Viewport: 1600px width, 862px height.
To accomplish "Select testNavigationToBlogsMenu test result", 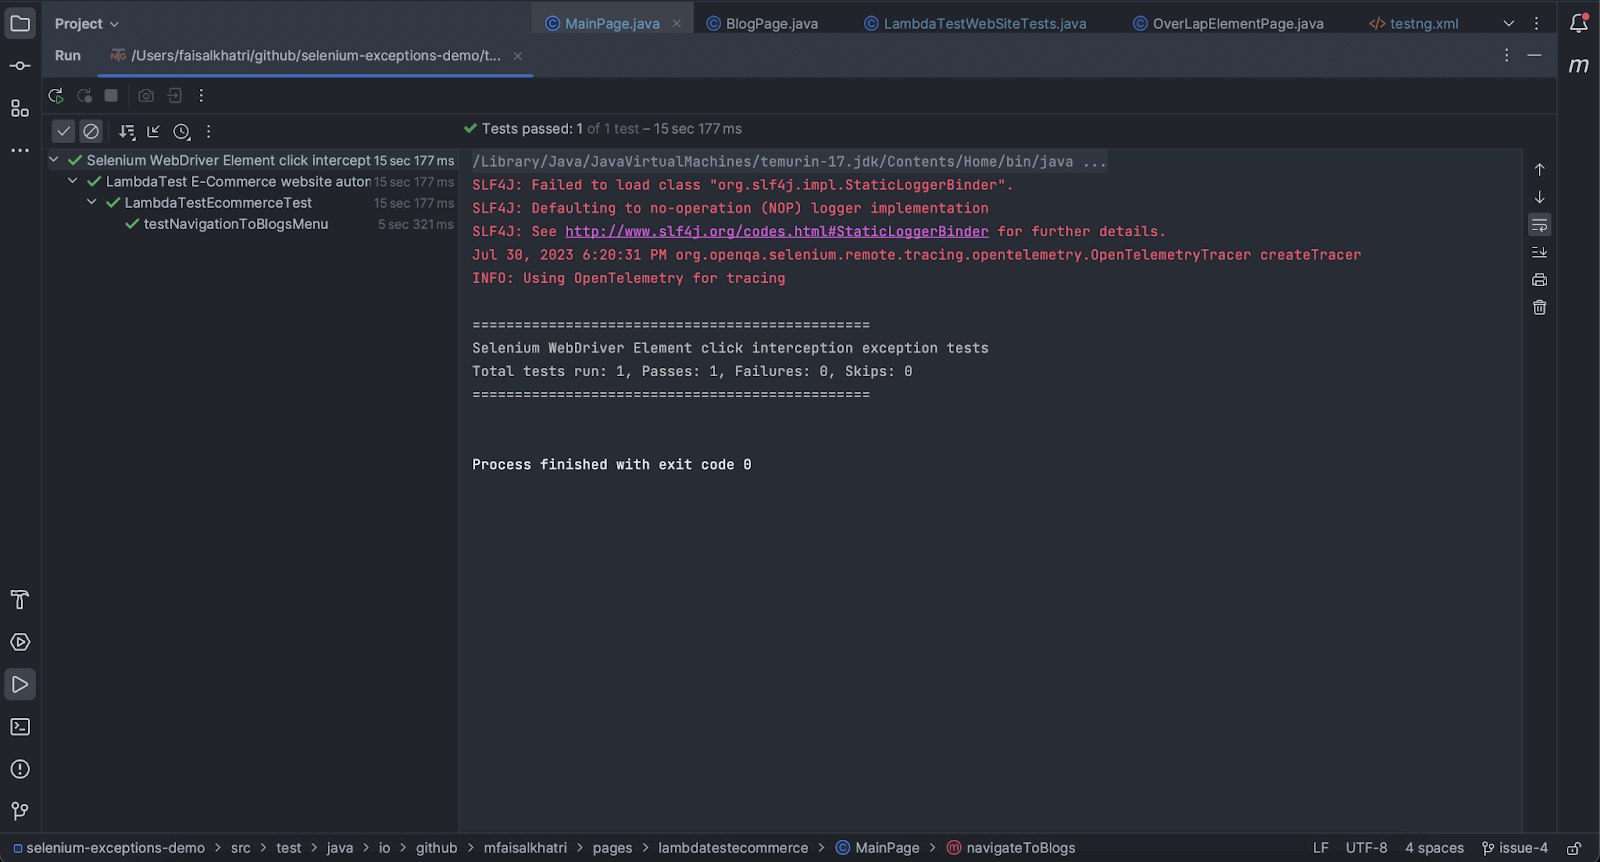I will 235,224.
